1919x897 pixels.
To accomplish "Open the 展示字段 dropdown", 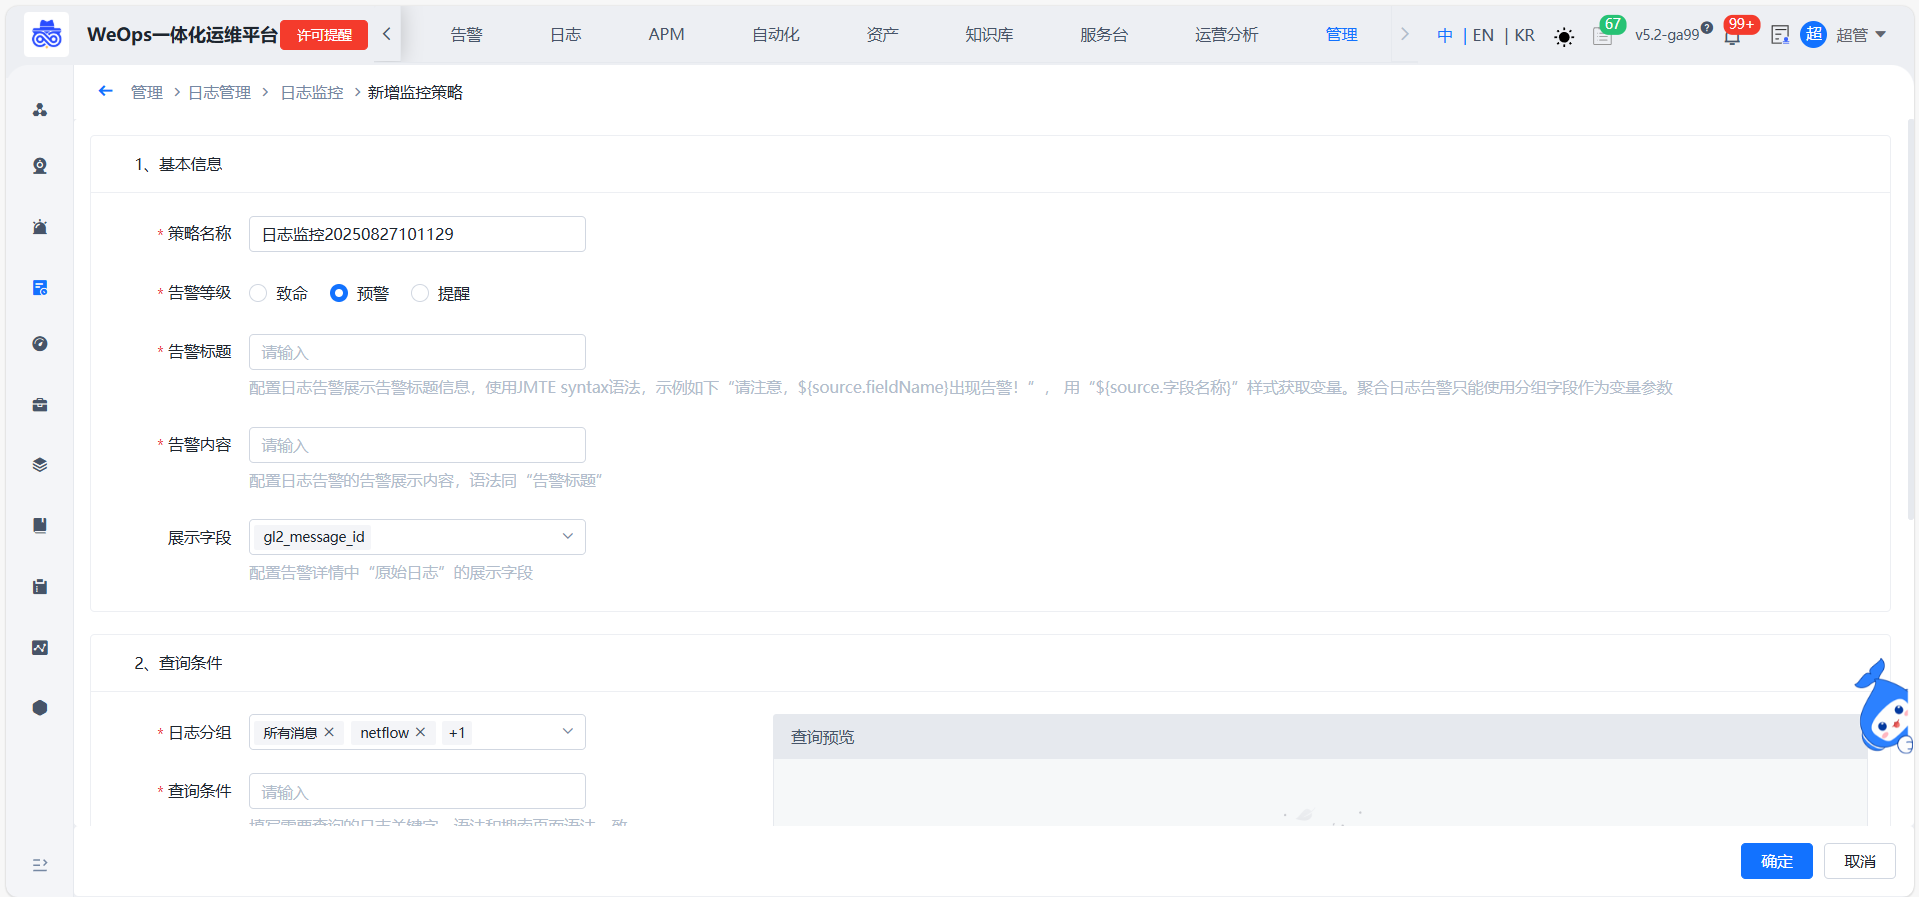I will click(417, 537).
